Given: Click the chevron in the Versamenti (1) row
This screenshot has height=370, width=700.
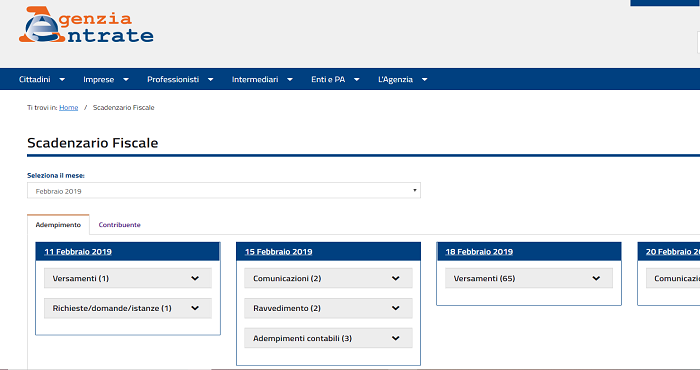Looking at the screenshot, I should point(195,278).
